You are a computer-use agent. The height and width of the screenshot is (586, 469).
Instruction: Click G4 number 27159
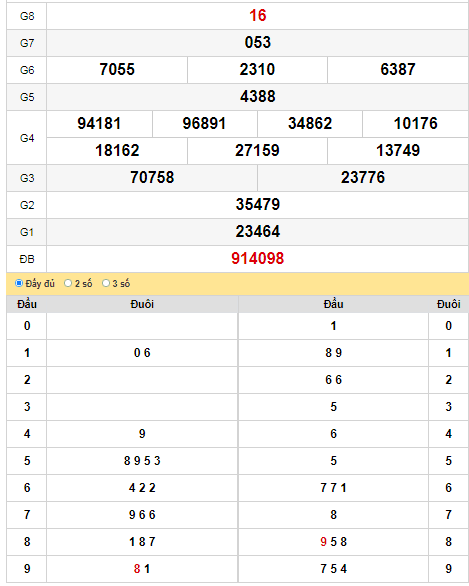click(257, 151)
